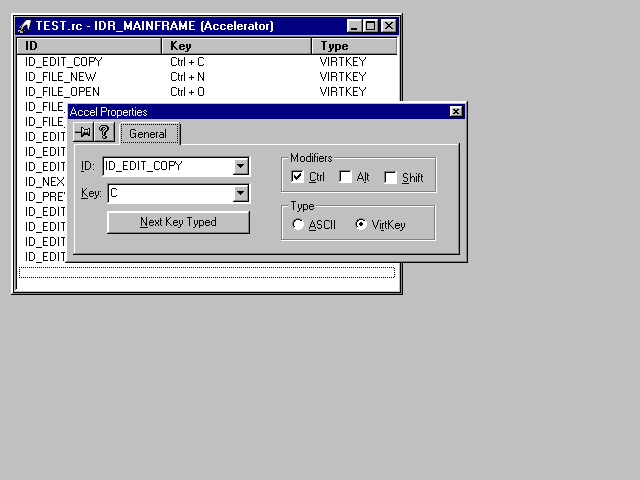This screenshot has height=480, width=640.
Task: Click the pushpin icon in Accel Properties
Action: (x=84, y=133)
